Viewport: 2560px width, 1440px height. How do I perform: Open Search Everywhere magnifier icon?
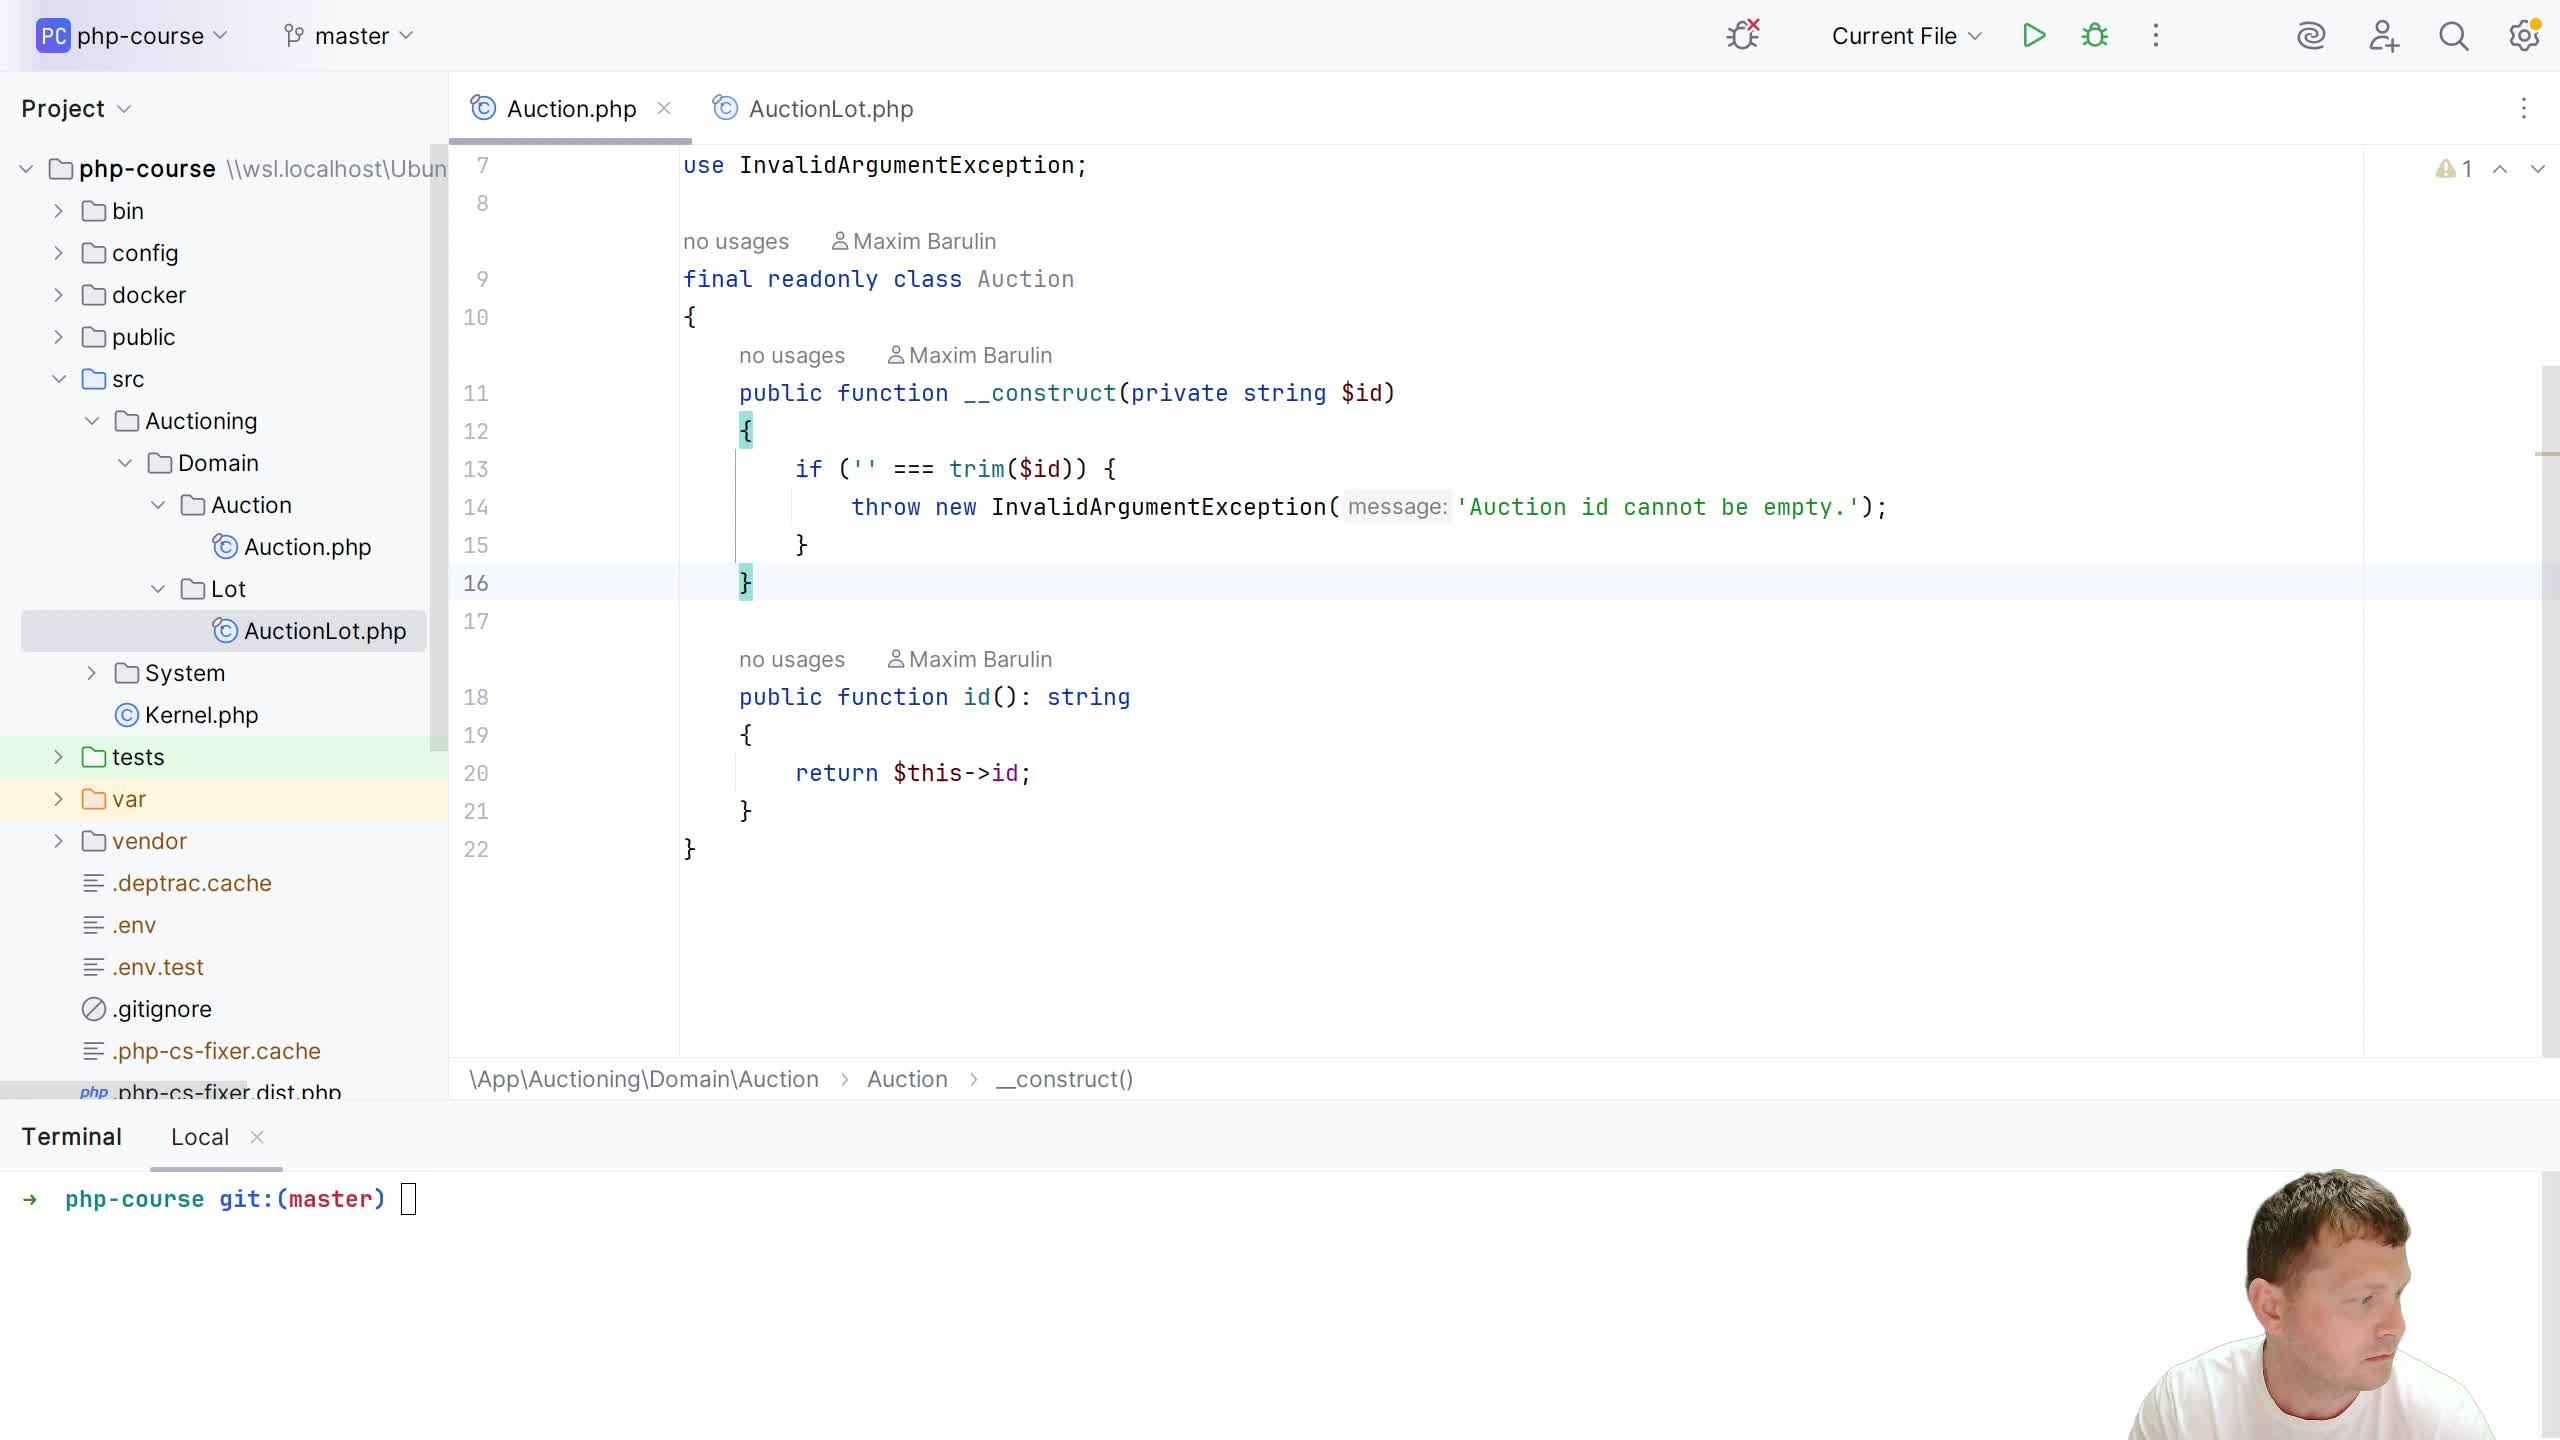2454,36
